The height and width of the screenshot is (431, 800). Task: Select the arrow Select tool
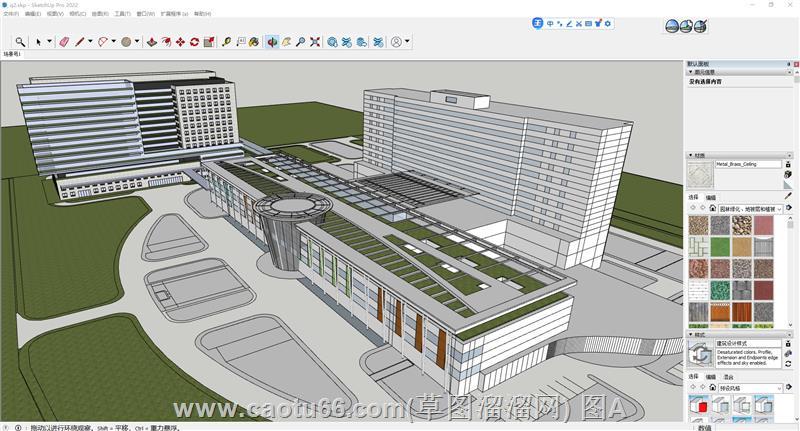click(x=39, y=42)
